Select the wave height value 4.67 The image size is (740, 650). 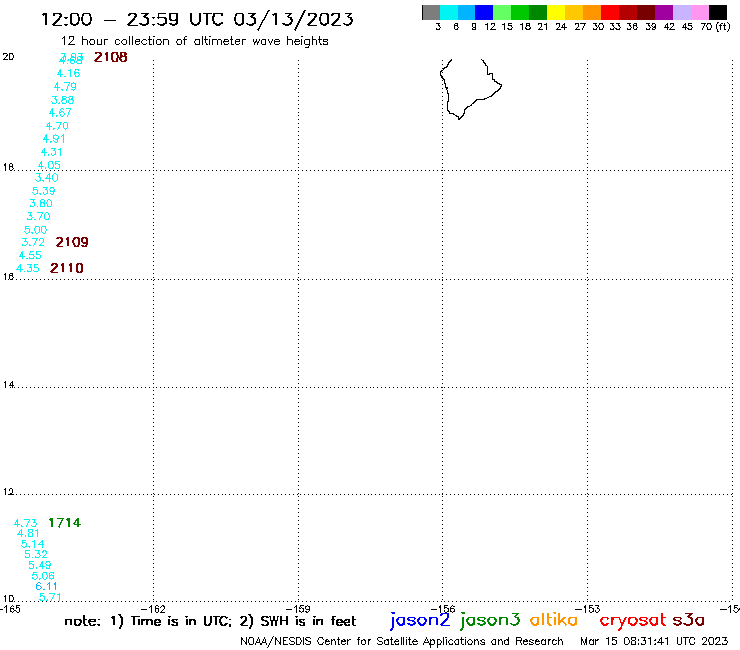(x=60, y=112)
